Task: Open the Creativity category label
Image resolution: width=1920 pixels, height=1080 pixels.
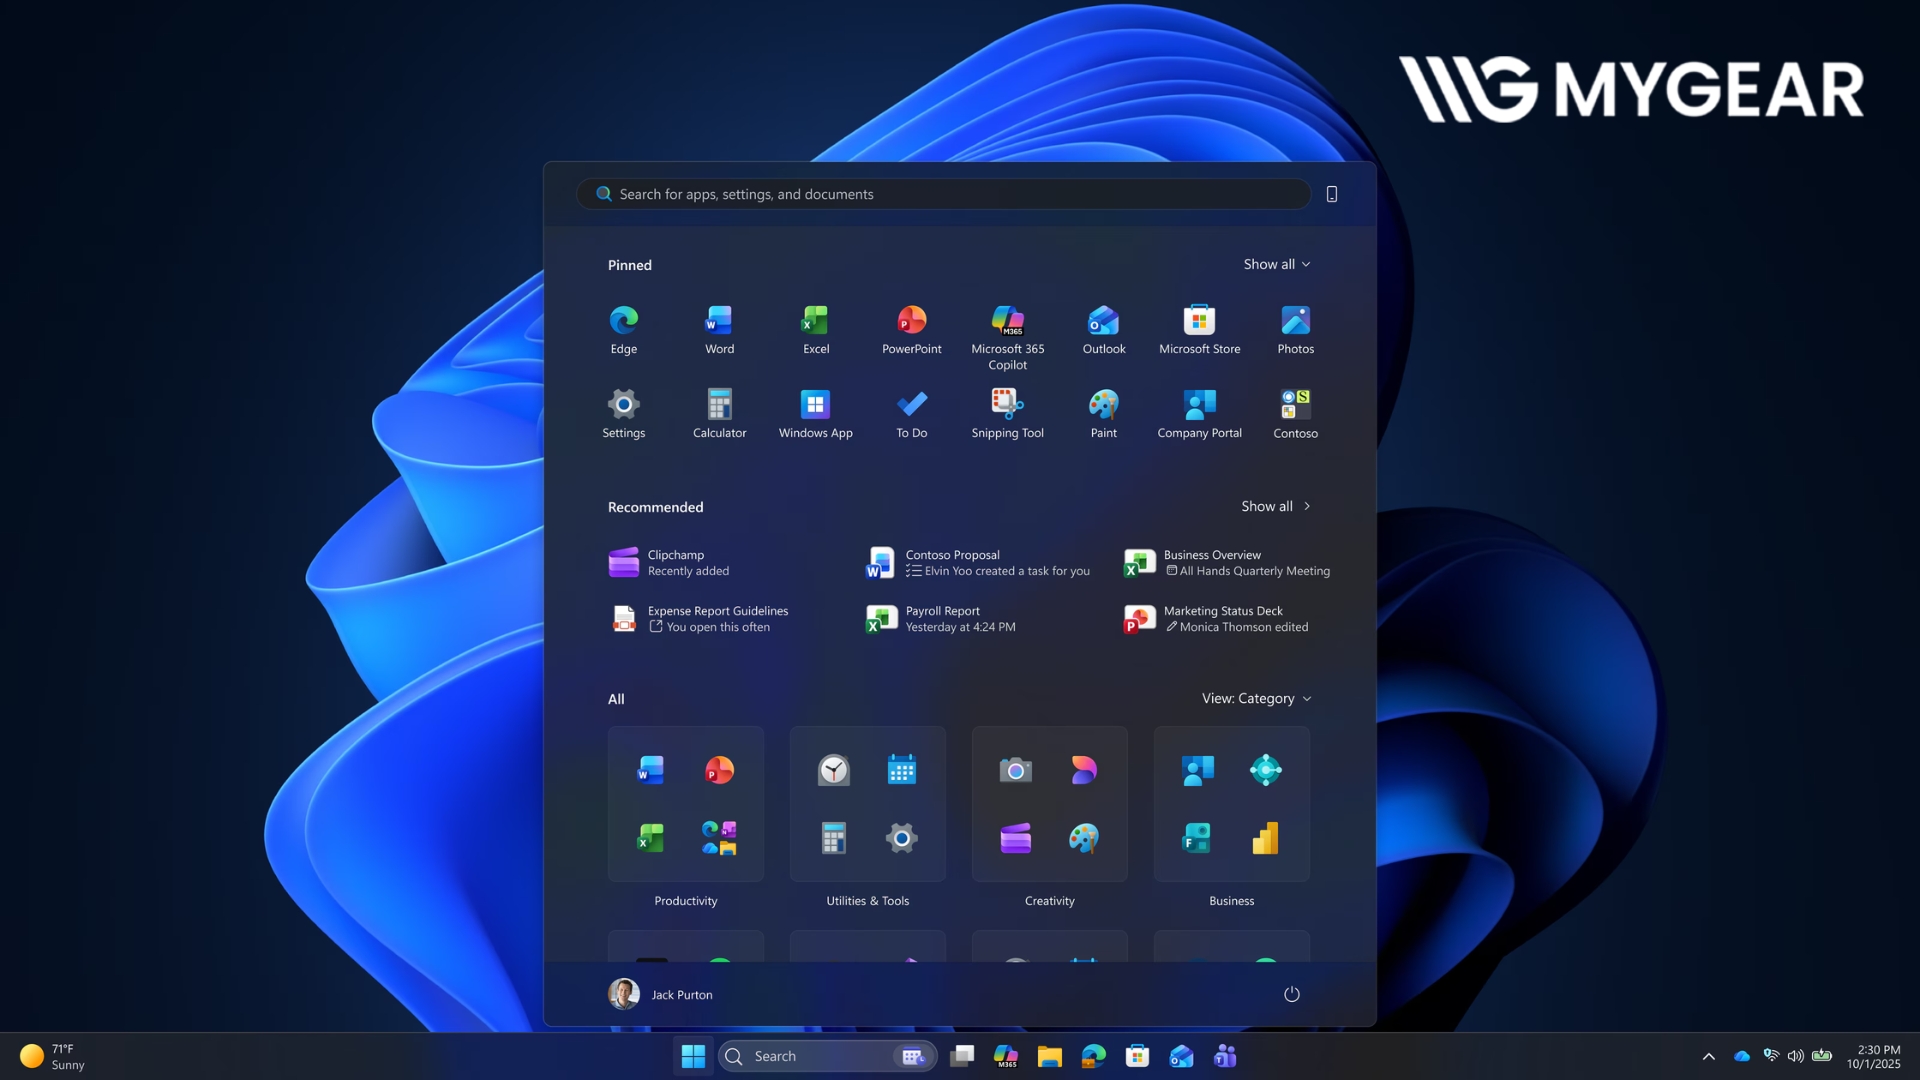Action: [1050, 901]
